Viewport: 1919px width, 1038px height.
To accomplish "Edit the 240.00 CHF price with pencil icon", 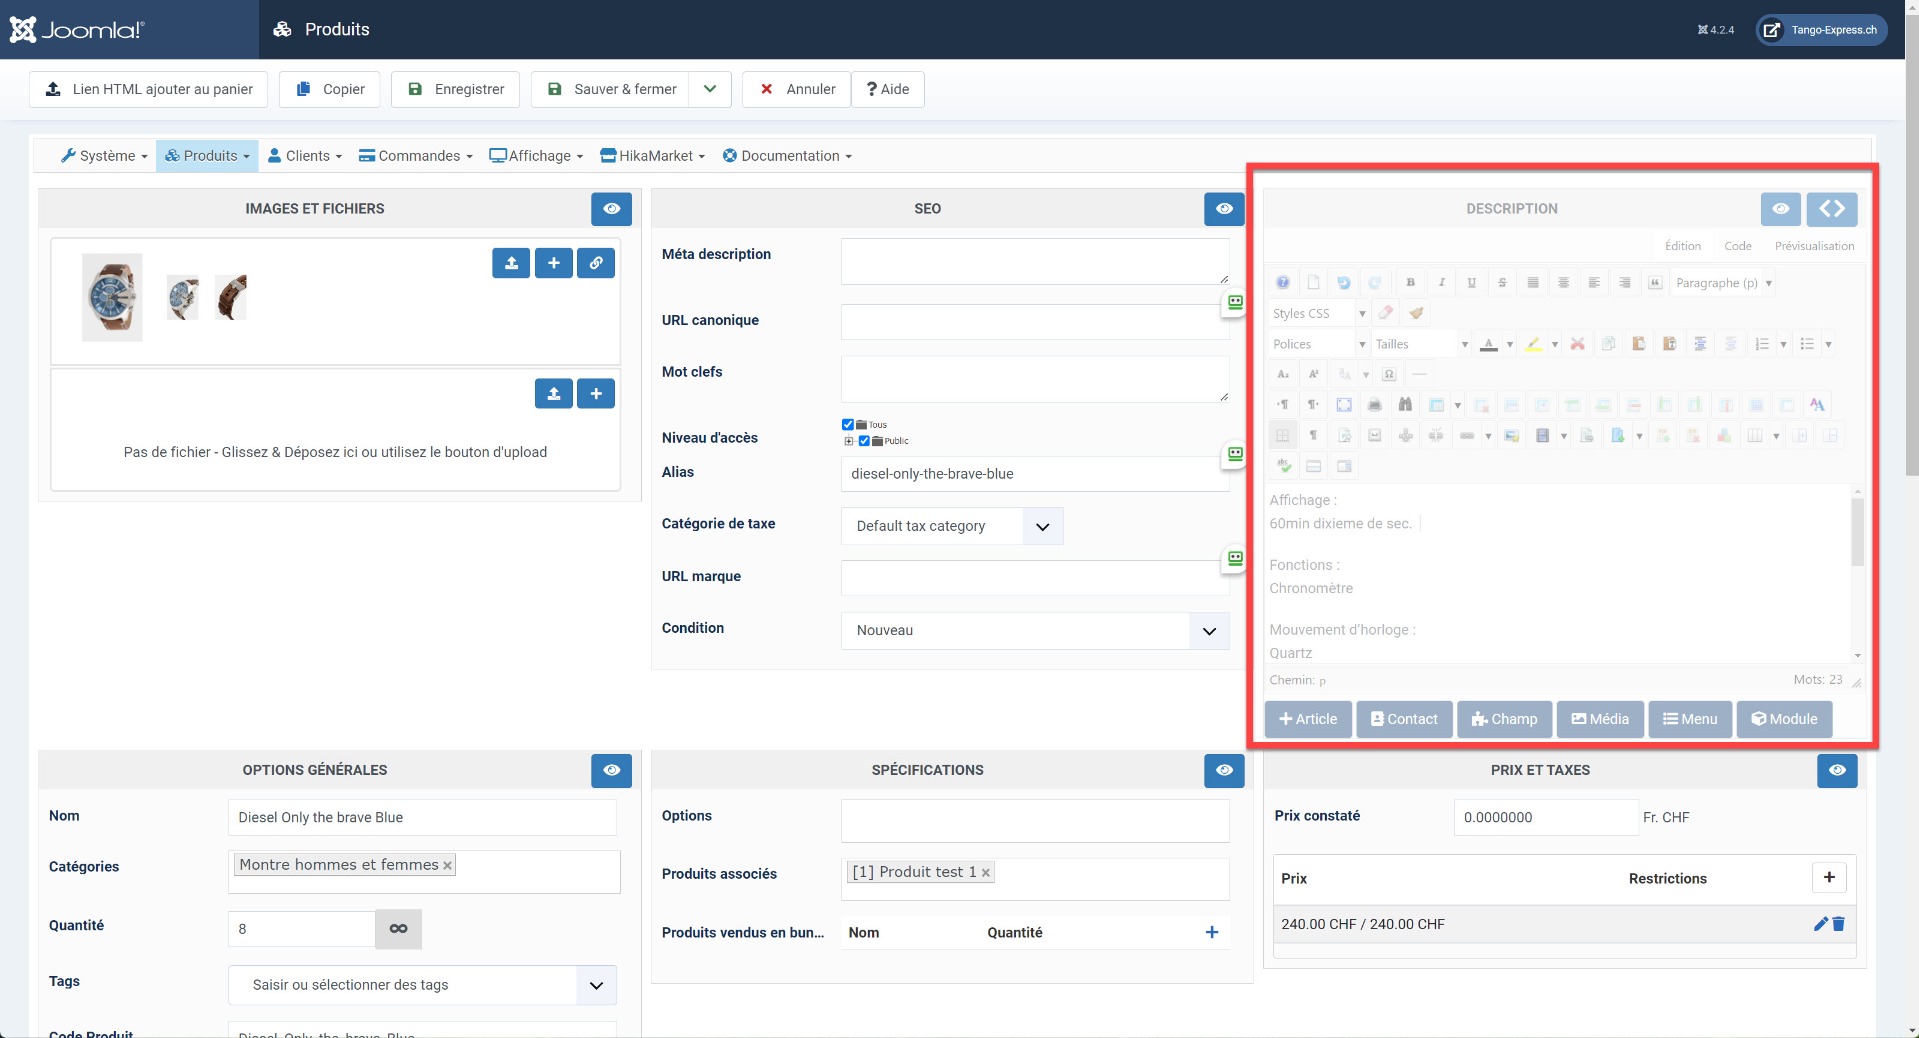I will click(x=1820, y=924).
